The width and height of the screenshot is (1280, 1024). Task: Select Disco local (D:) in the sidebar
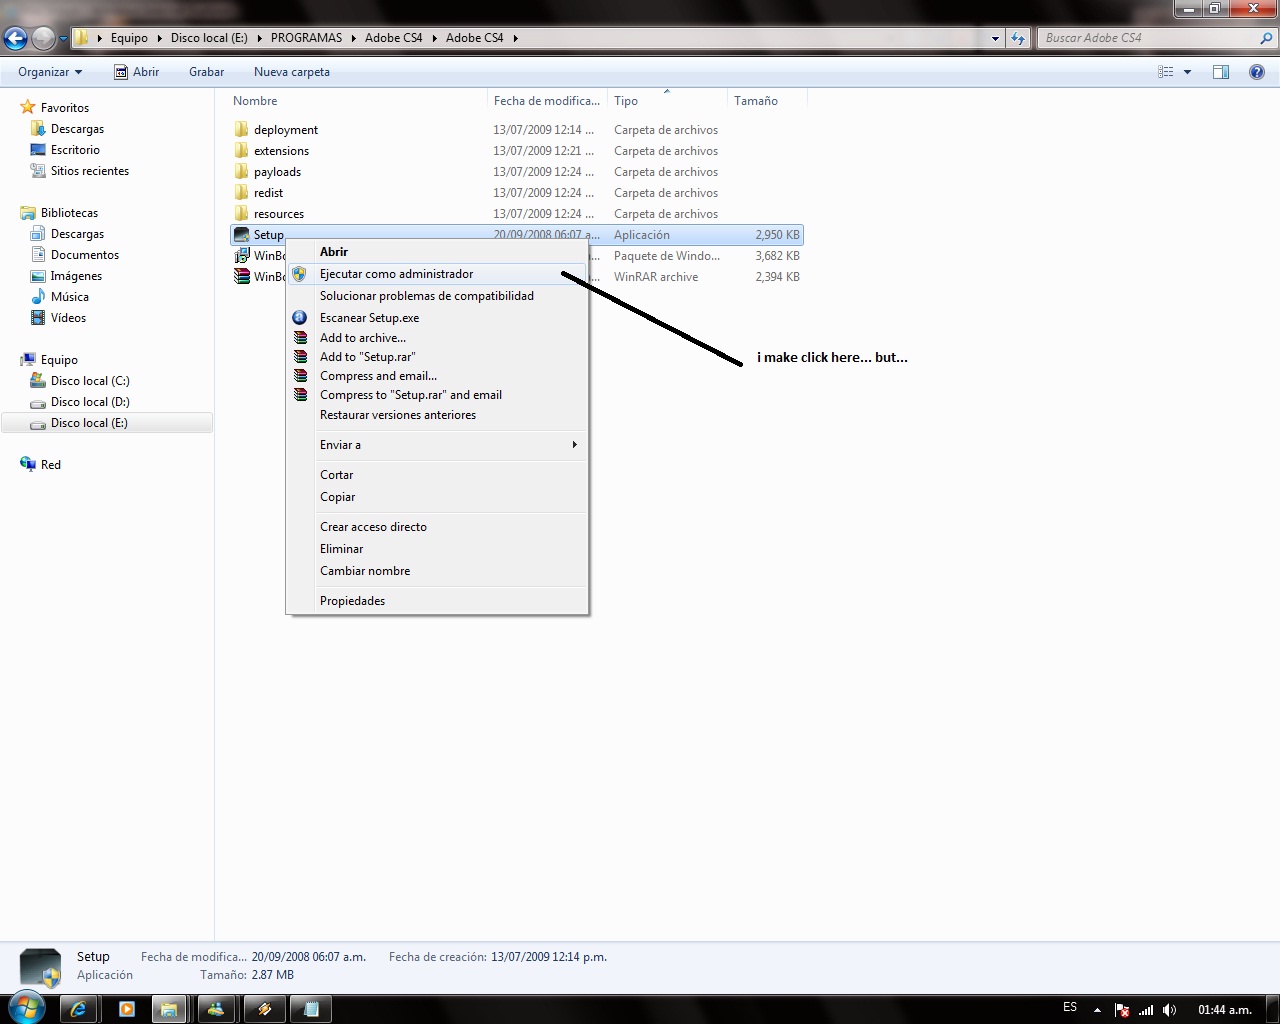[90, 402]
